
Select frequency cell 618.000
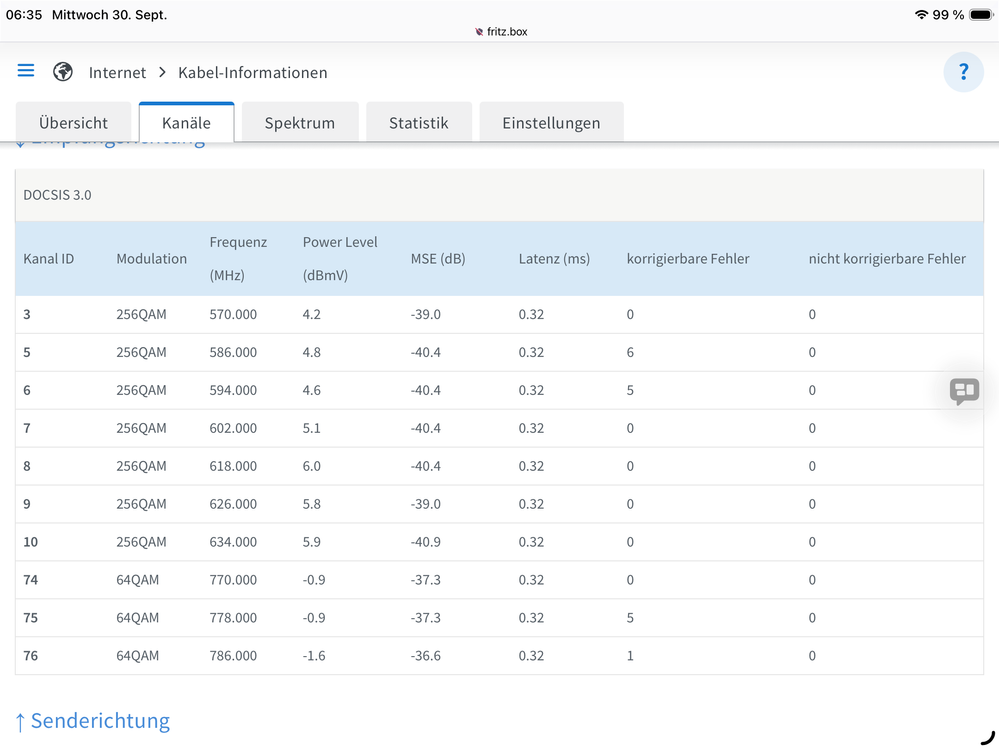point(233,466)
